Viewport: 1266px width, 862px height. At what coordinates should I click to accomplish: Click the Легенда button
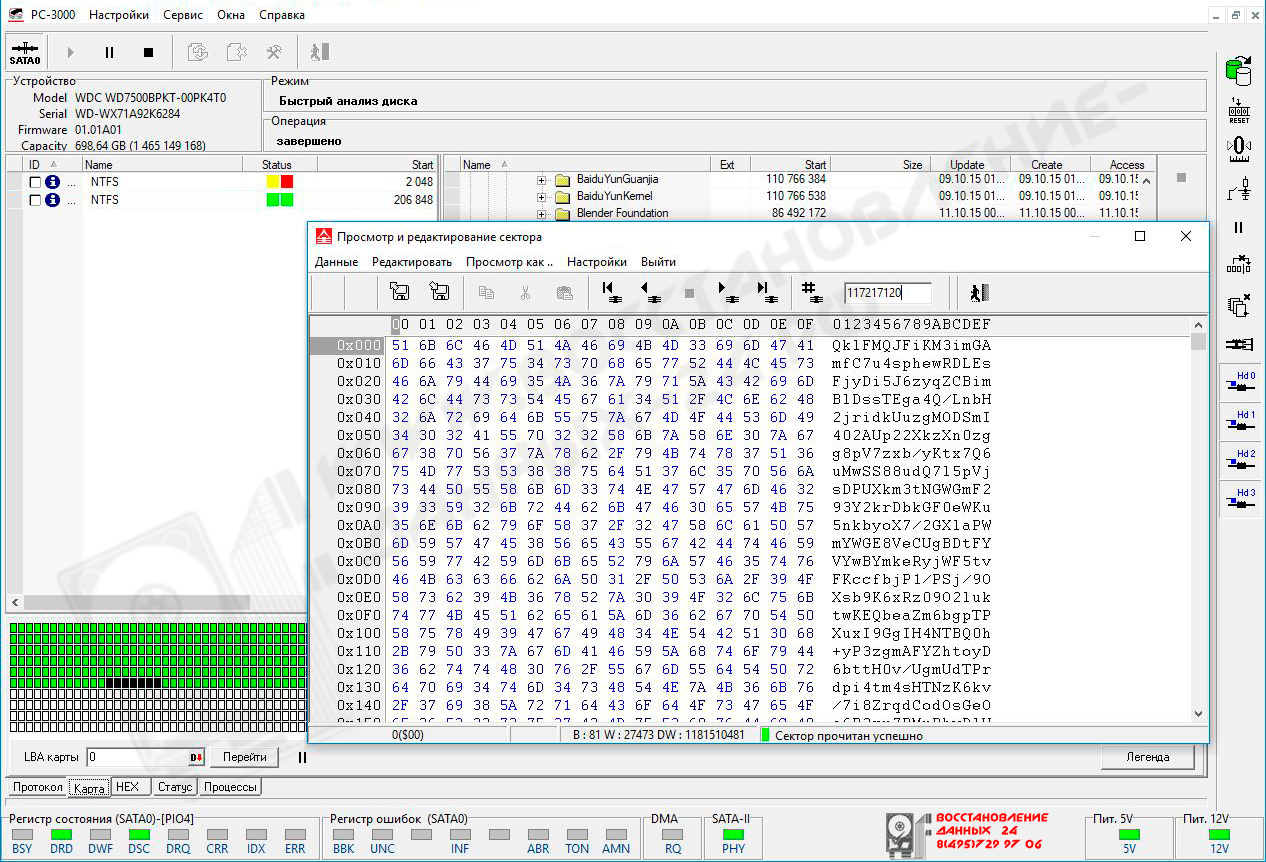pyautogui.click(x=1148, y=757)
